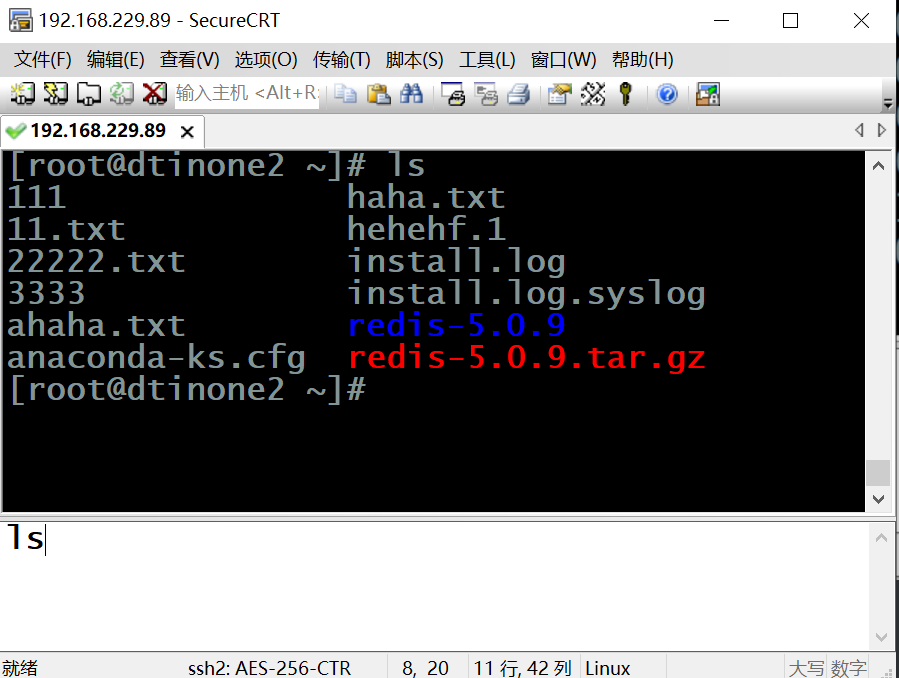The width and height of the screenshot is (899, 678).
Task: Expand the toolbar overflow arrow at right
Action: (x=888, y=103)
